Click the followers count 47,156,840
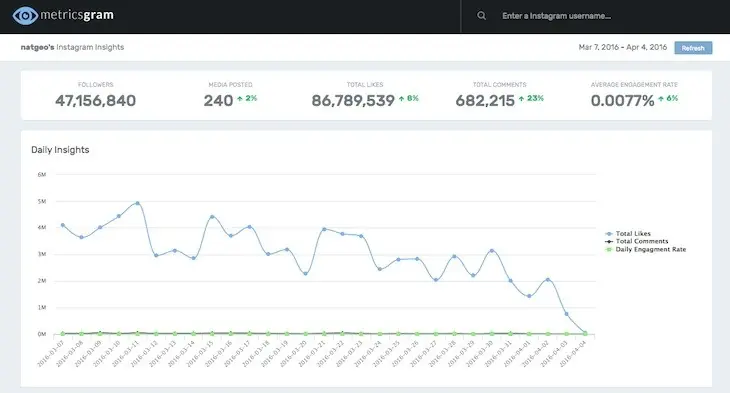Screen dimensions: 730x393 pyautogui.click(x=95, y=101)
